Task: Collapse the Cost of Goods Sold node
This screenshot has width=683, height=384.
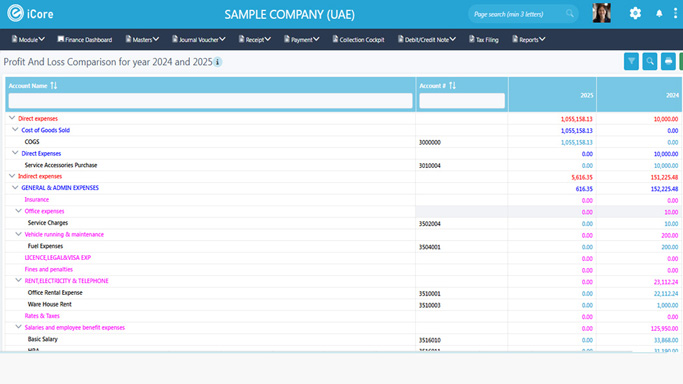Action: point(15,129)
